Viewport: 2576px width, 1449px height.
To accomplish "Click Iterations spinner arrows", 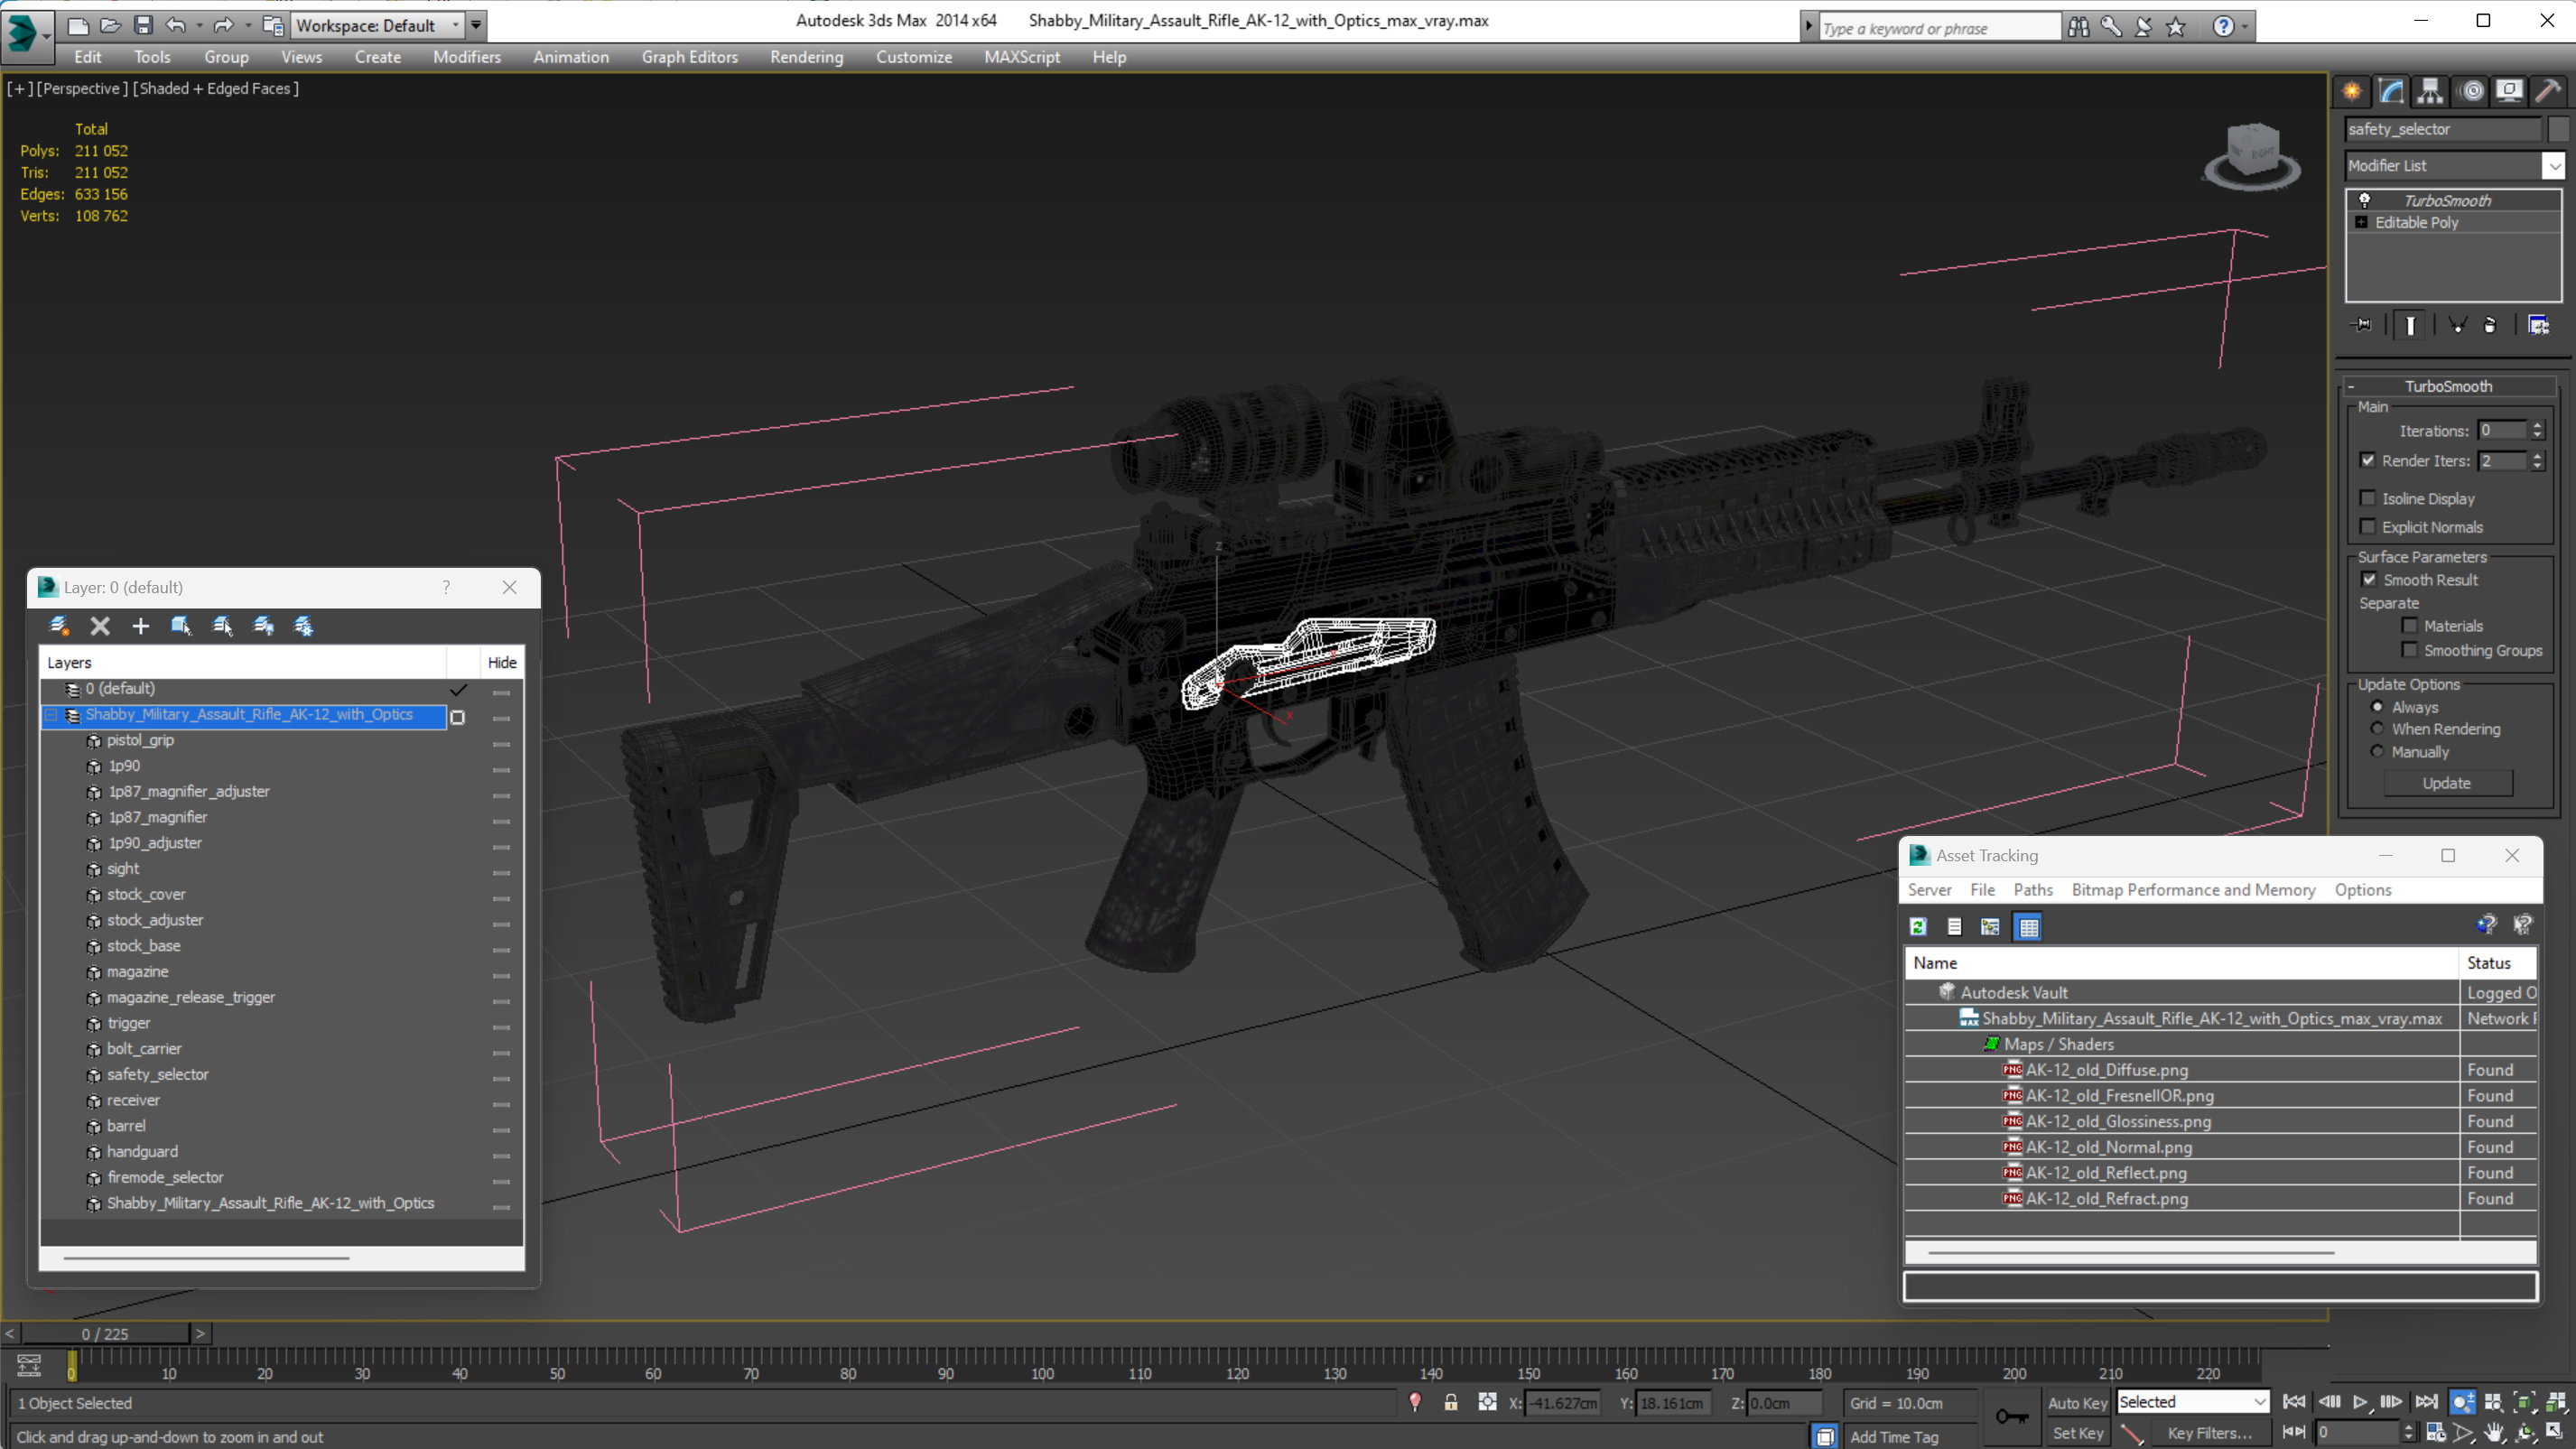I will [x=2537, y=430].
